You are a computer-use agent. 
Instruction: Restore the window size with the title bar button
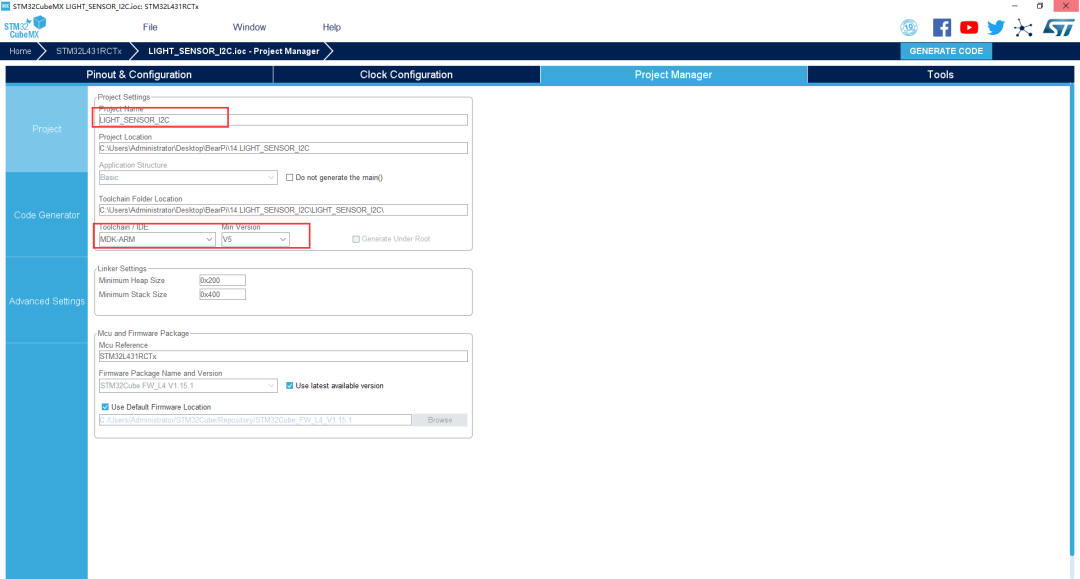pyautogui.click(x=1040, y=6)
